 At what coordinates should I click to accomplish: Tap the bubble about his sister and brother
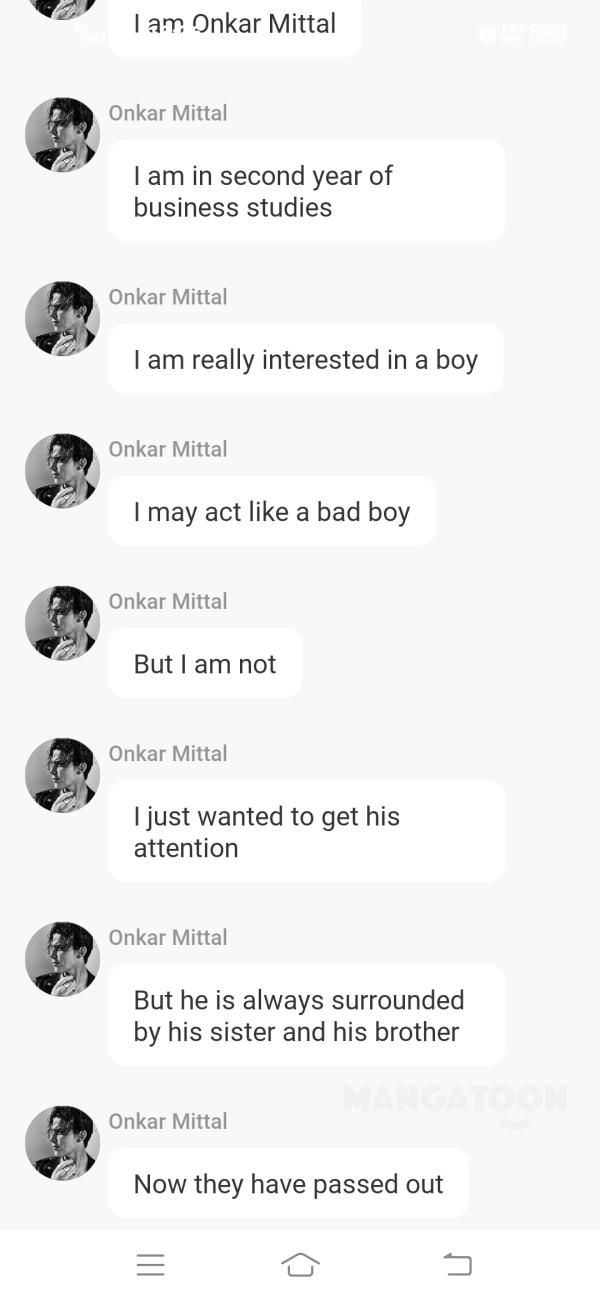(306, 1014)
